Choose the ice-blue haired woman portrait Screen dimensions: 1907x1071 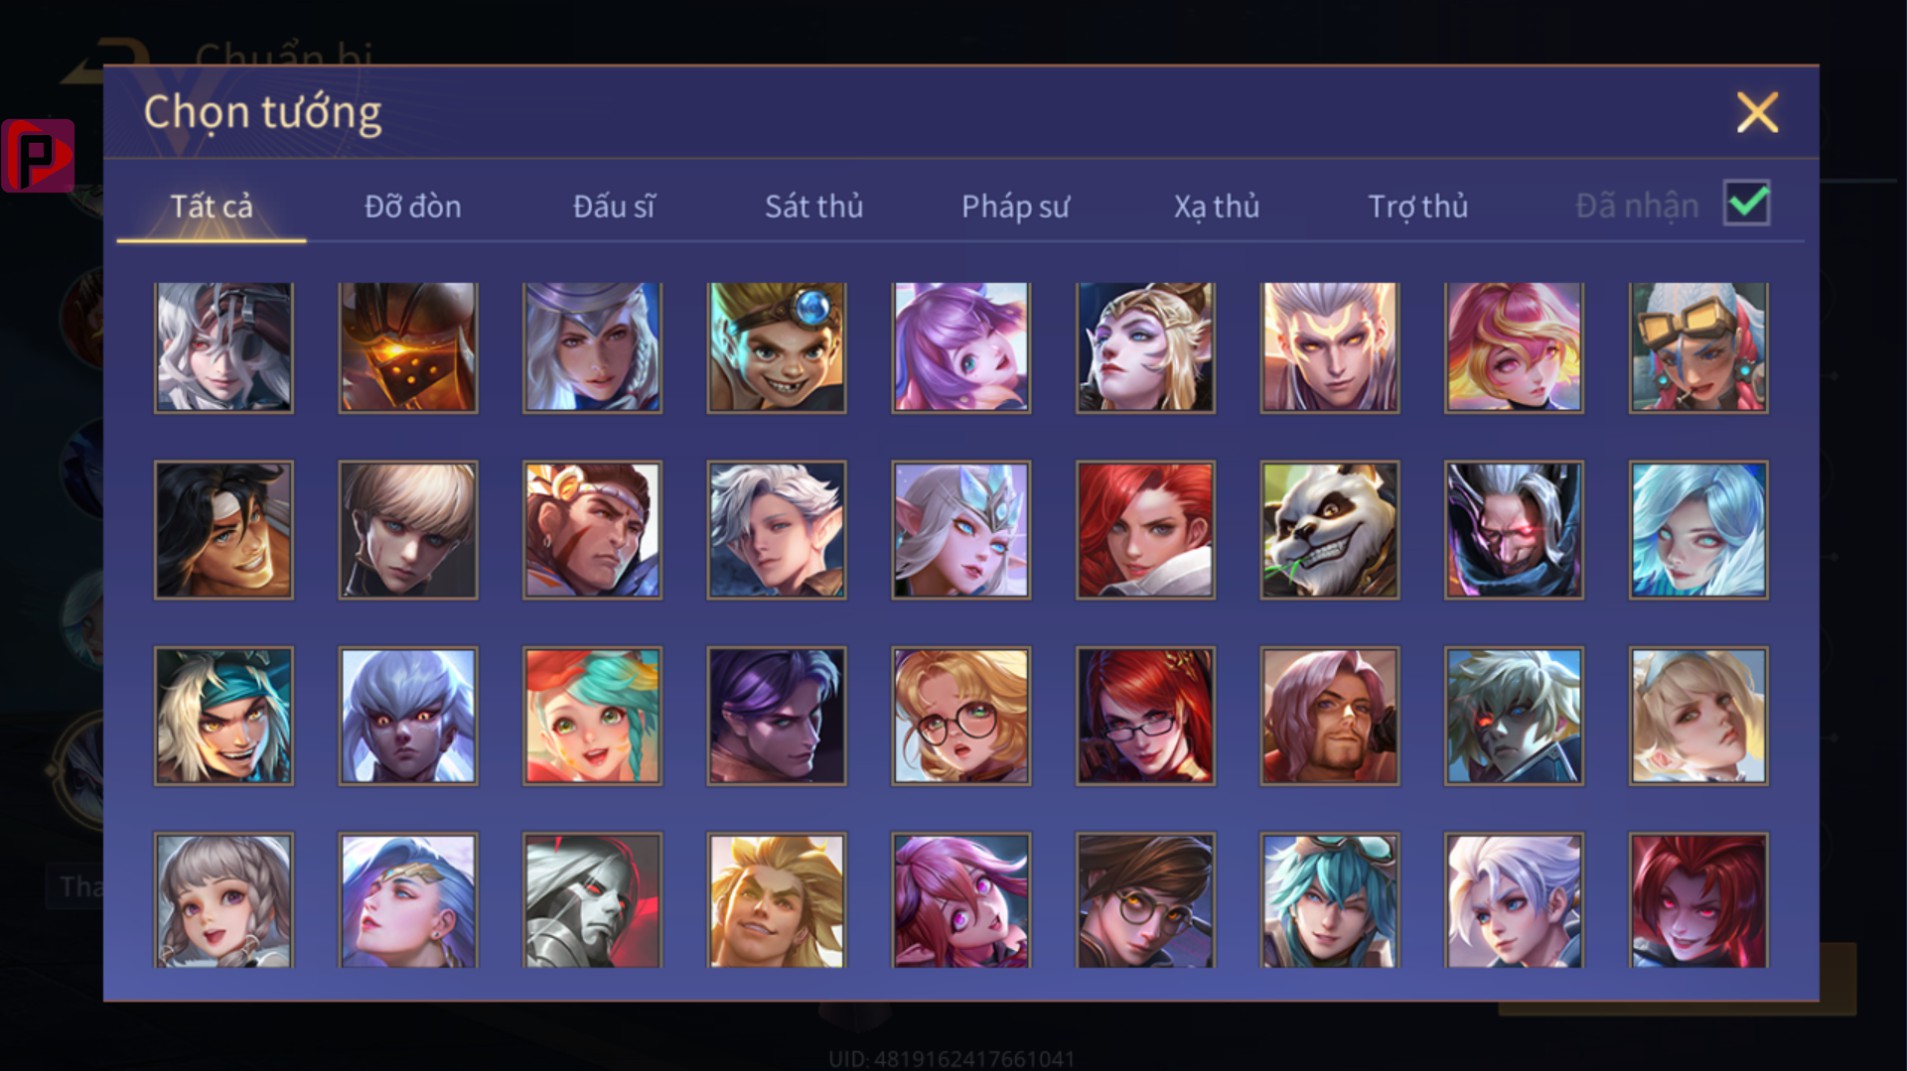point(1698,530)
